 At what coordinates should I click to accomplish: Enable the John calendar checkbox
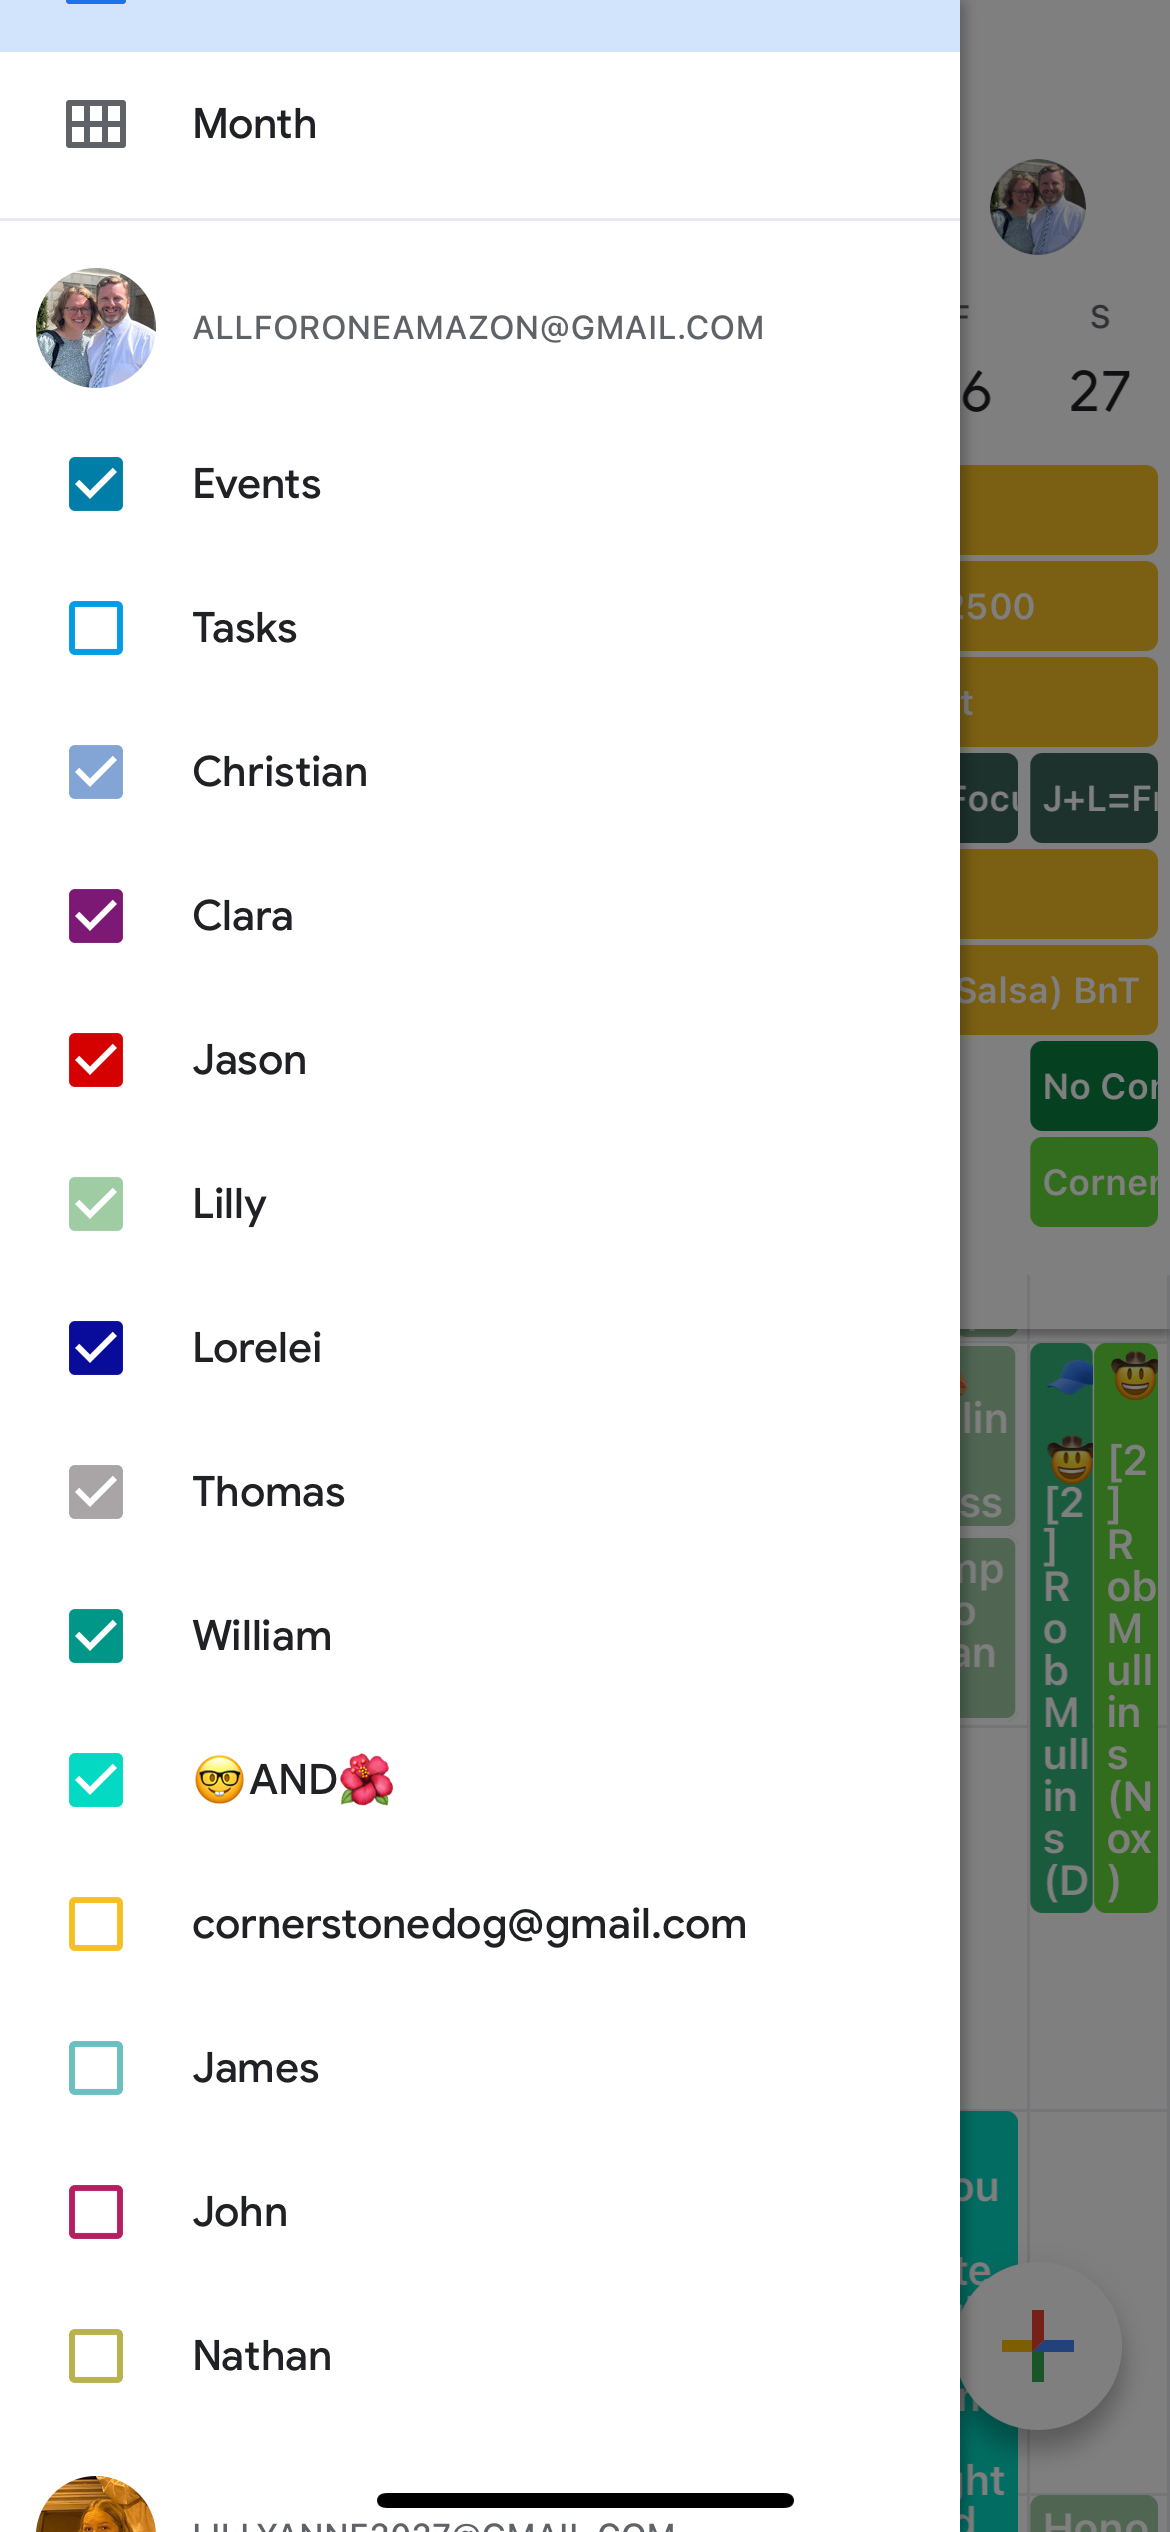[96, 2212]
